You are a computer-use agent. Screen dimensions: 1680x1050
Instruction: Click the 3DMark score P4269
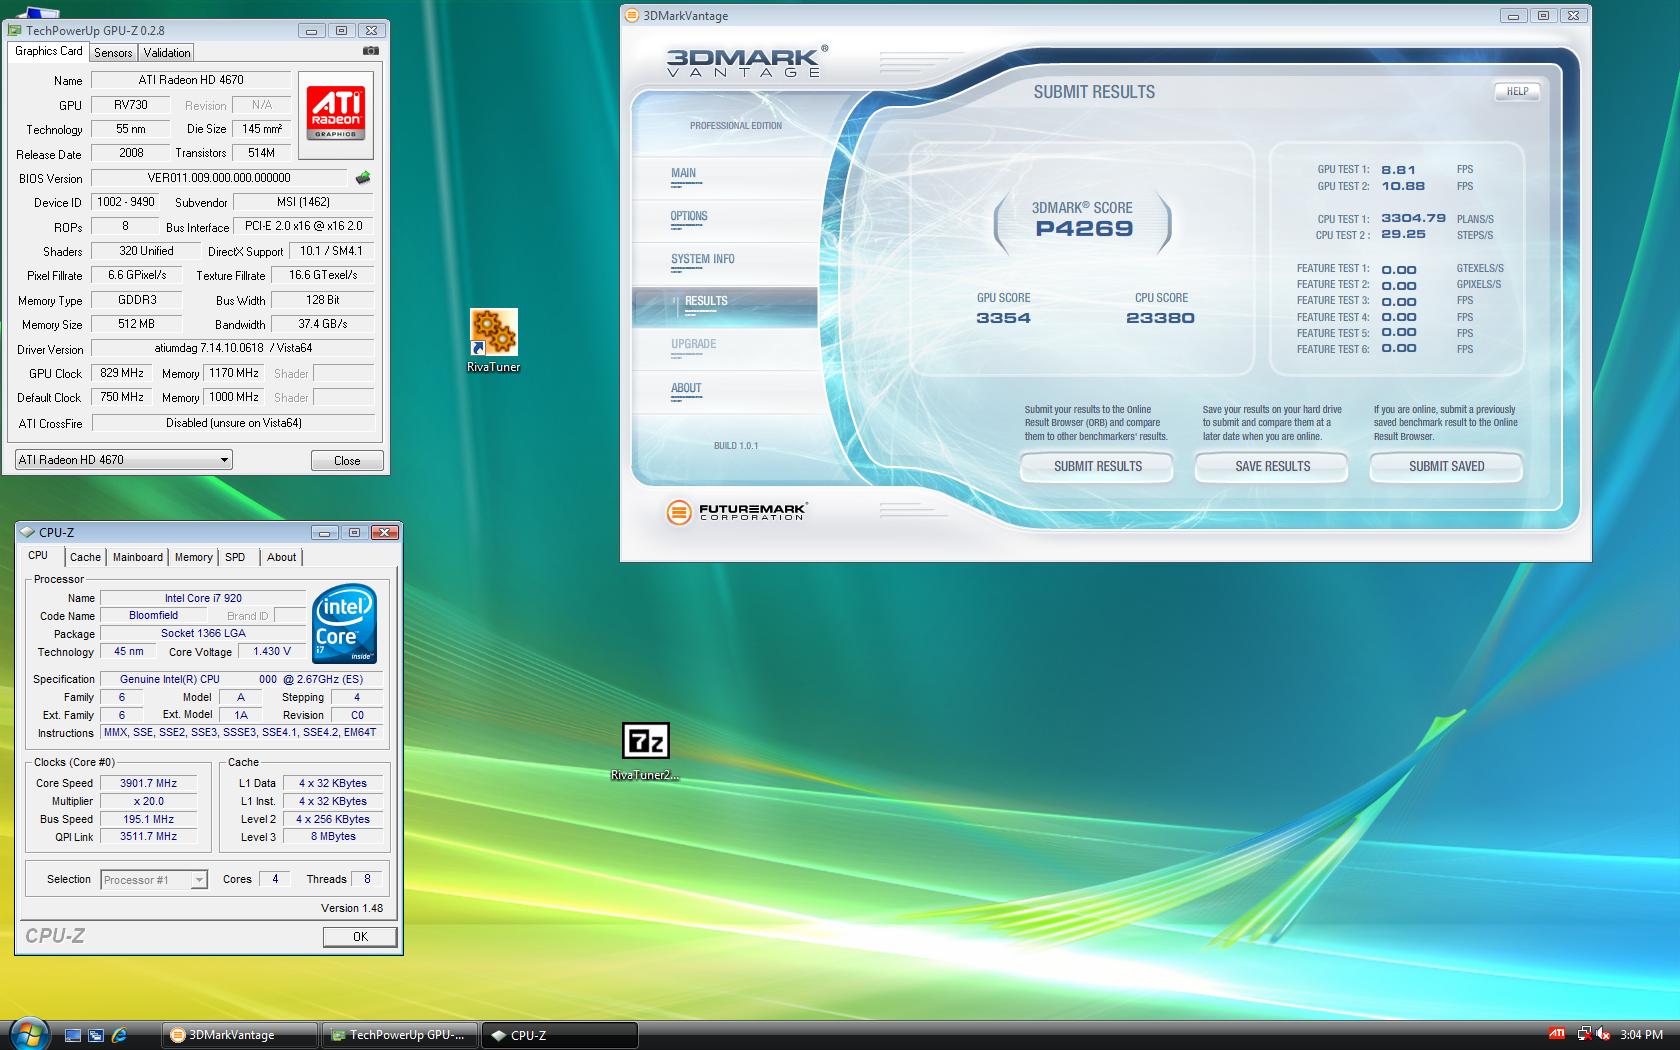tap(1084, 229)
